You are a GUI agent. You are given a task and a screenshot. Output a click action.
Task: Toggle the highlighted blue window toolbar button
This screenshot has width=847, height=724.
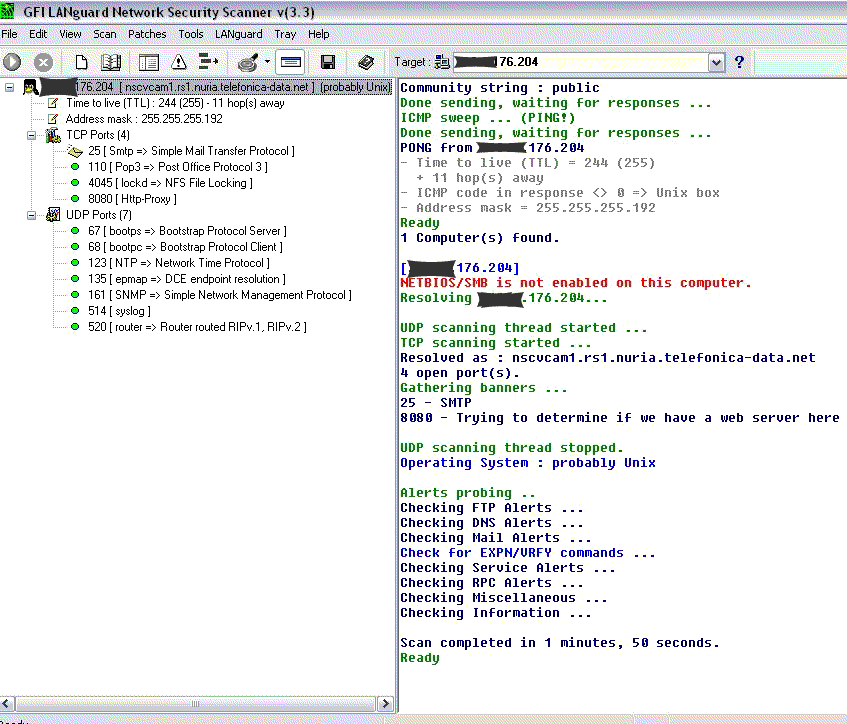coord(291,62)
